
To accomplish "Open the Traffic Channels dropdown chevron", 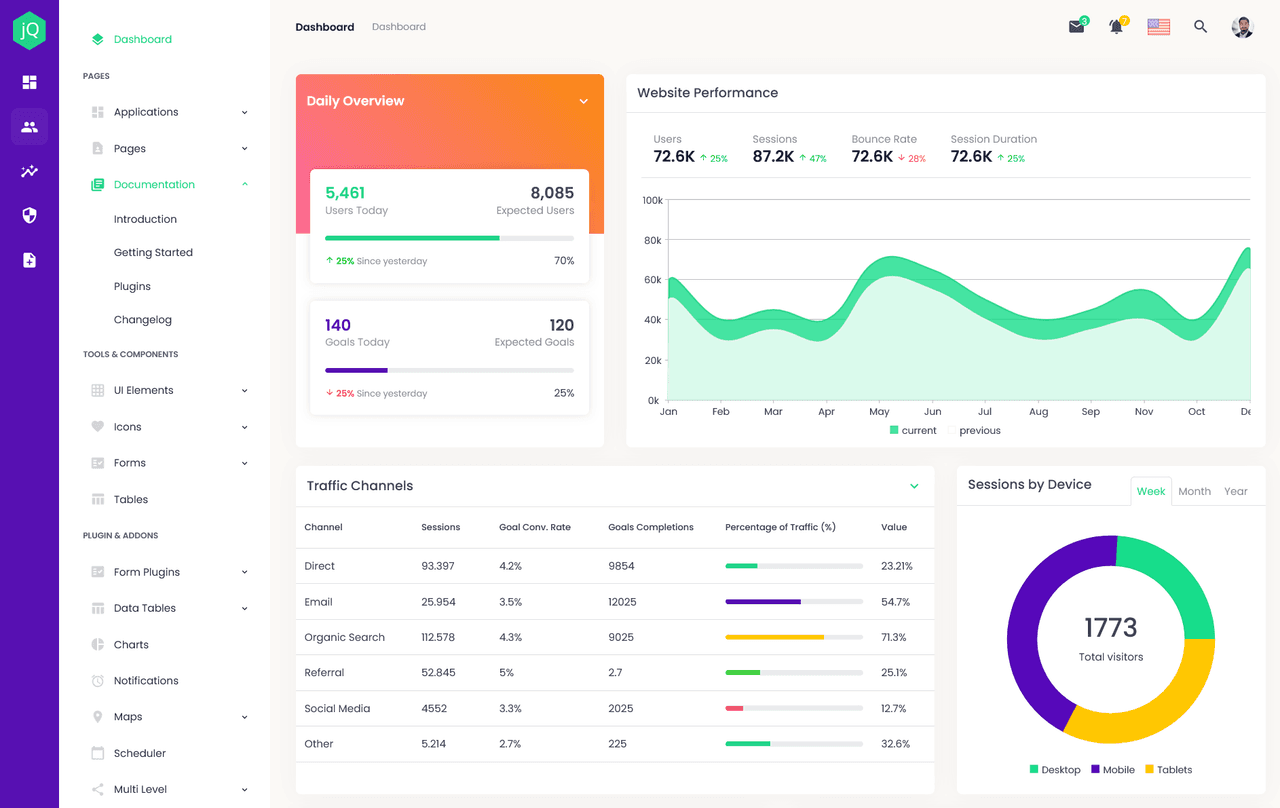I will [914, 486].
